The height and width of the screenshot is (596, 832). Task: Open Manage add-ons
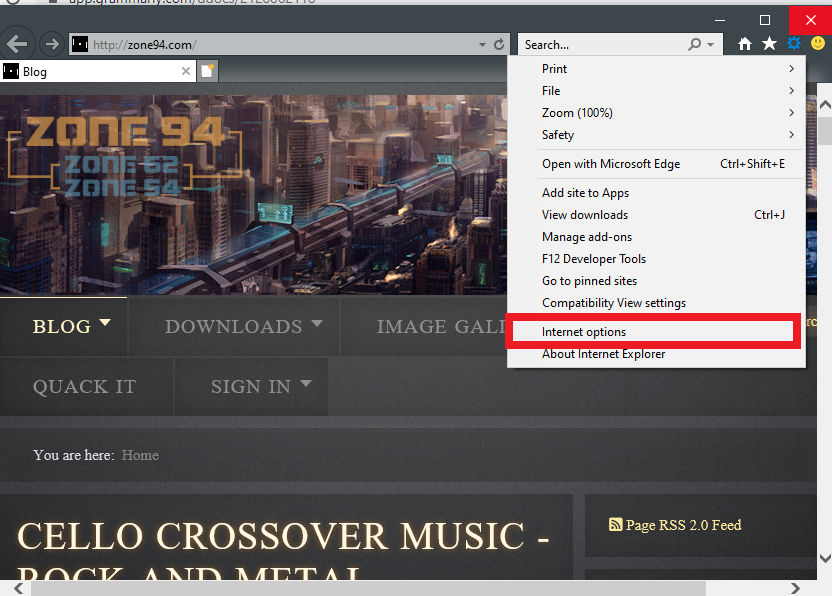pyautogui.click(x=656, y=237)
